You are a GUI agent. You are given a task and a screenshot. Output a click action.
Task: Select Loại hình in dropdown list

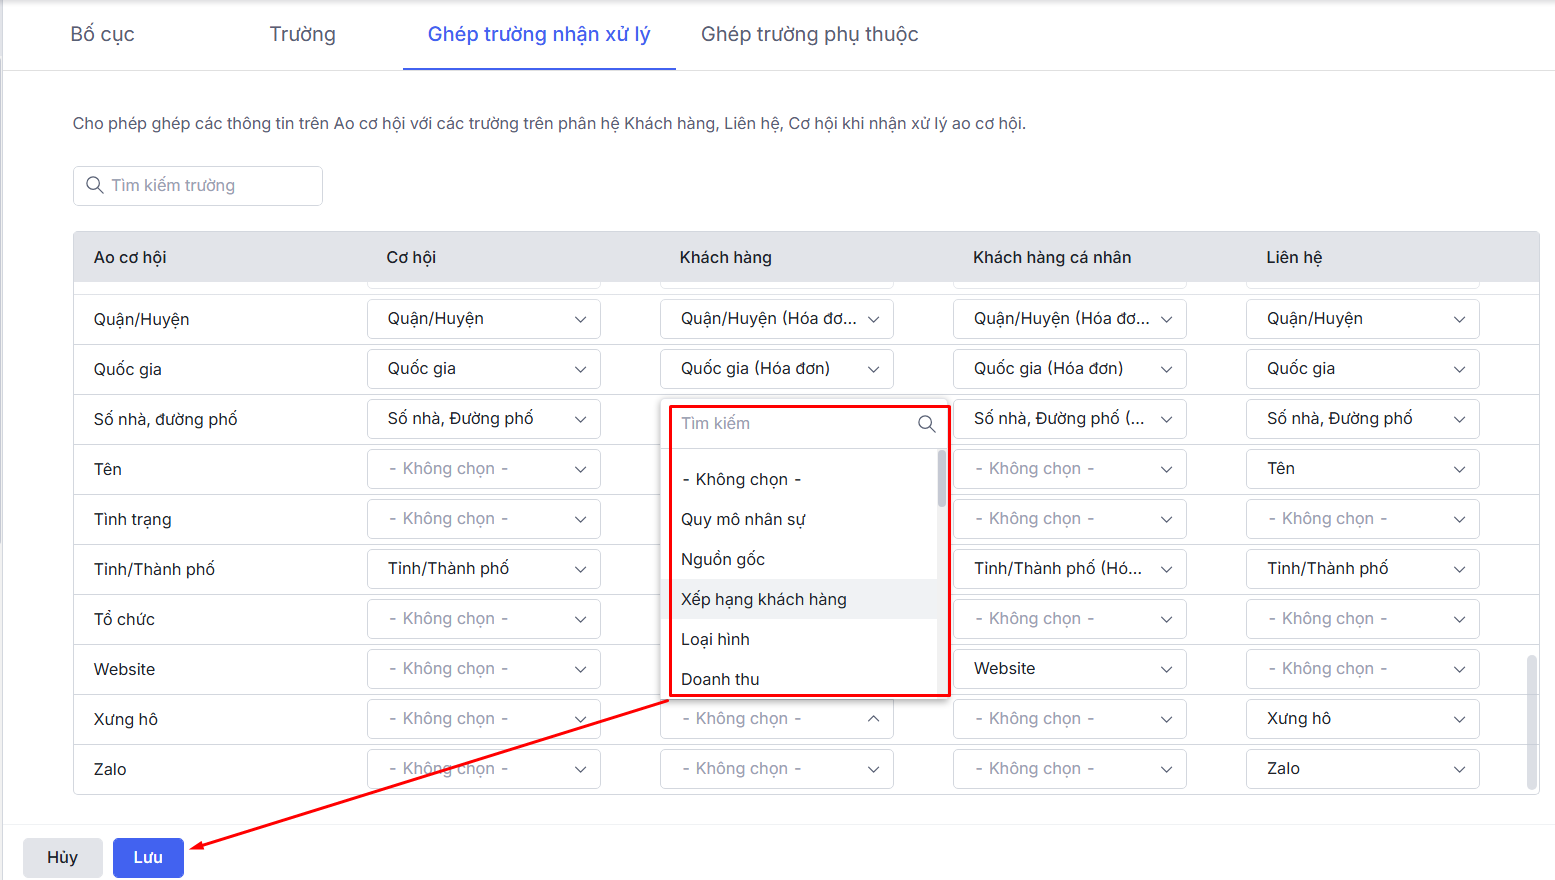point(715,639)
